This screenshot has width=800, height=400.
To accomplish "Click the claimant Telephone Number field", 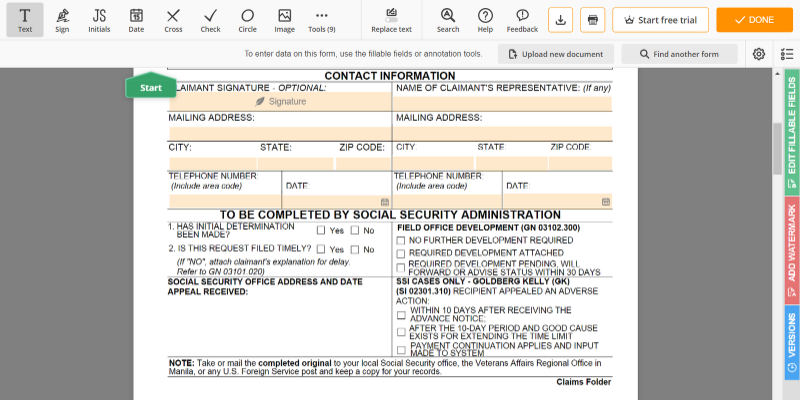I will click(x=225, y=201).
